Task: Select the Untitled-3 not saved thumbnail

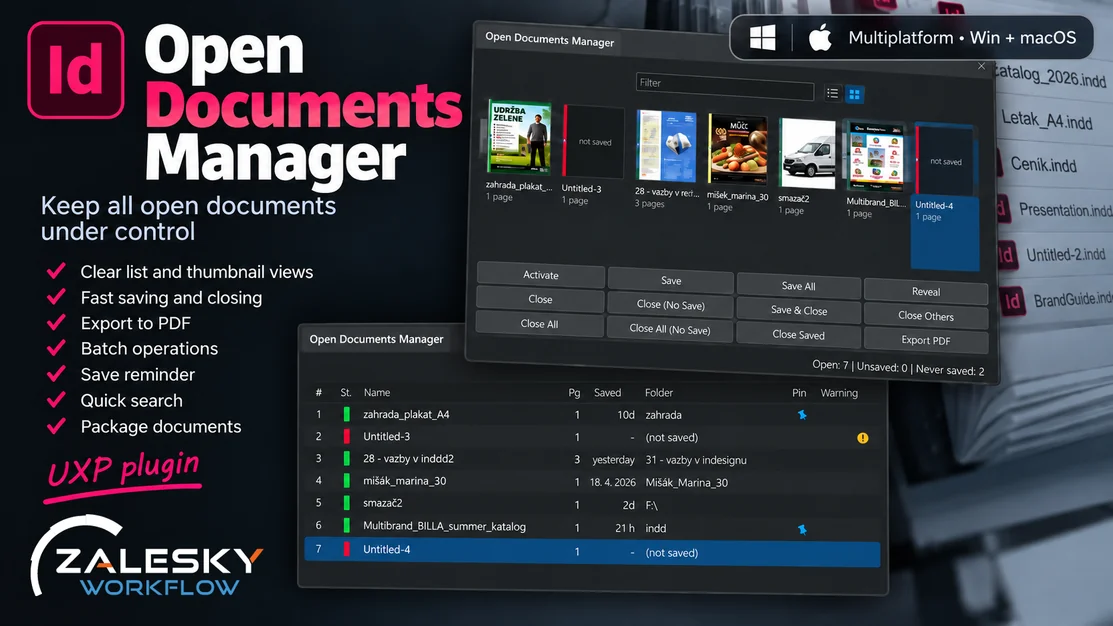Action: coord(593,141)
